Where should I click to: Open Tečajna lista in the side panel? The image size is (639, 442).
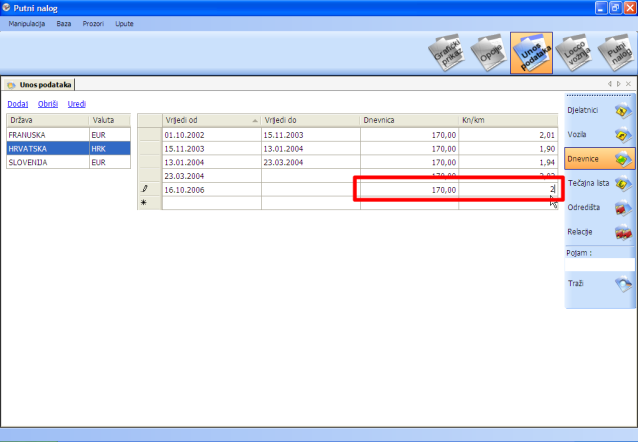point(599,183)
